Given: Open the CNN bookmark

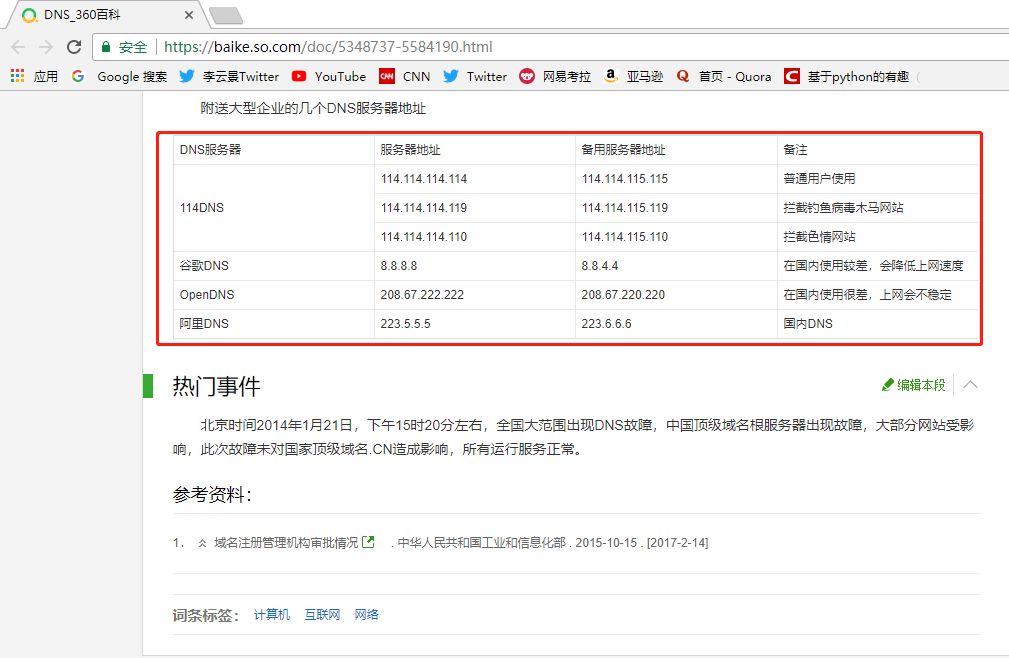Looking at the screenshot, I should point(405,77).
